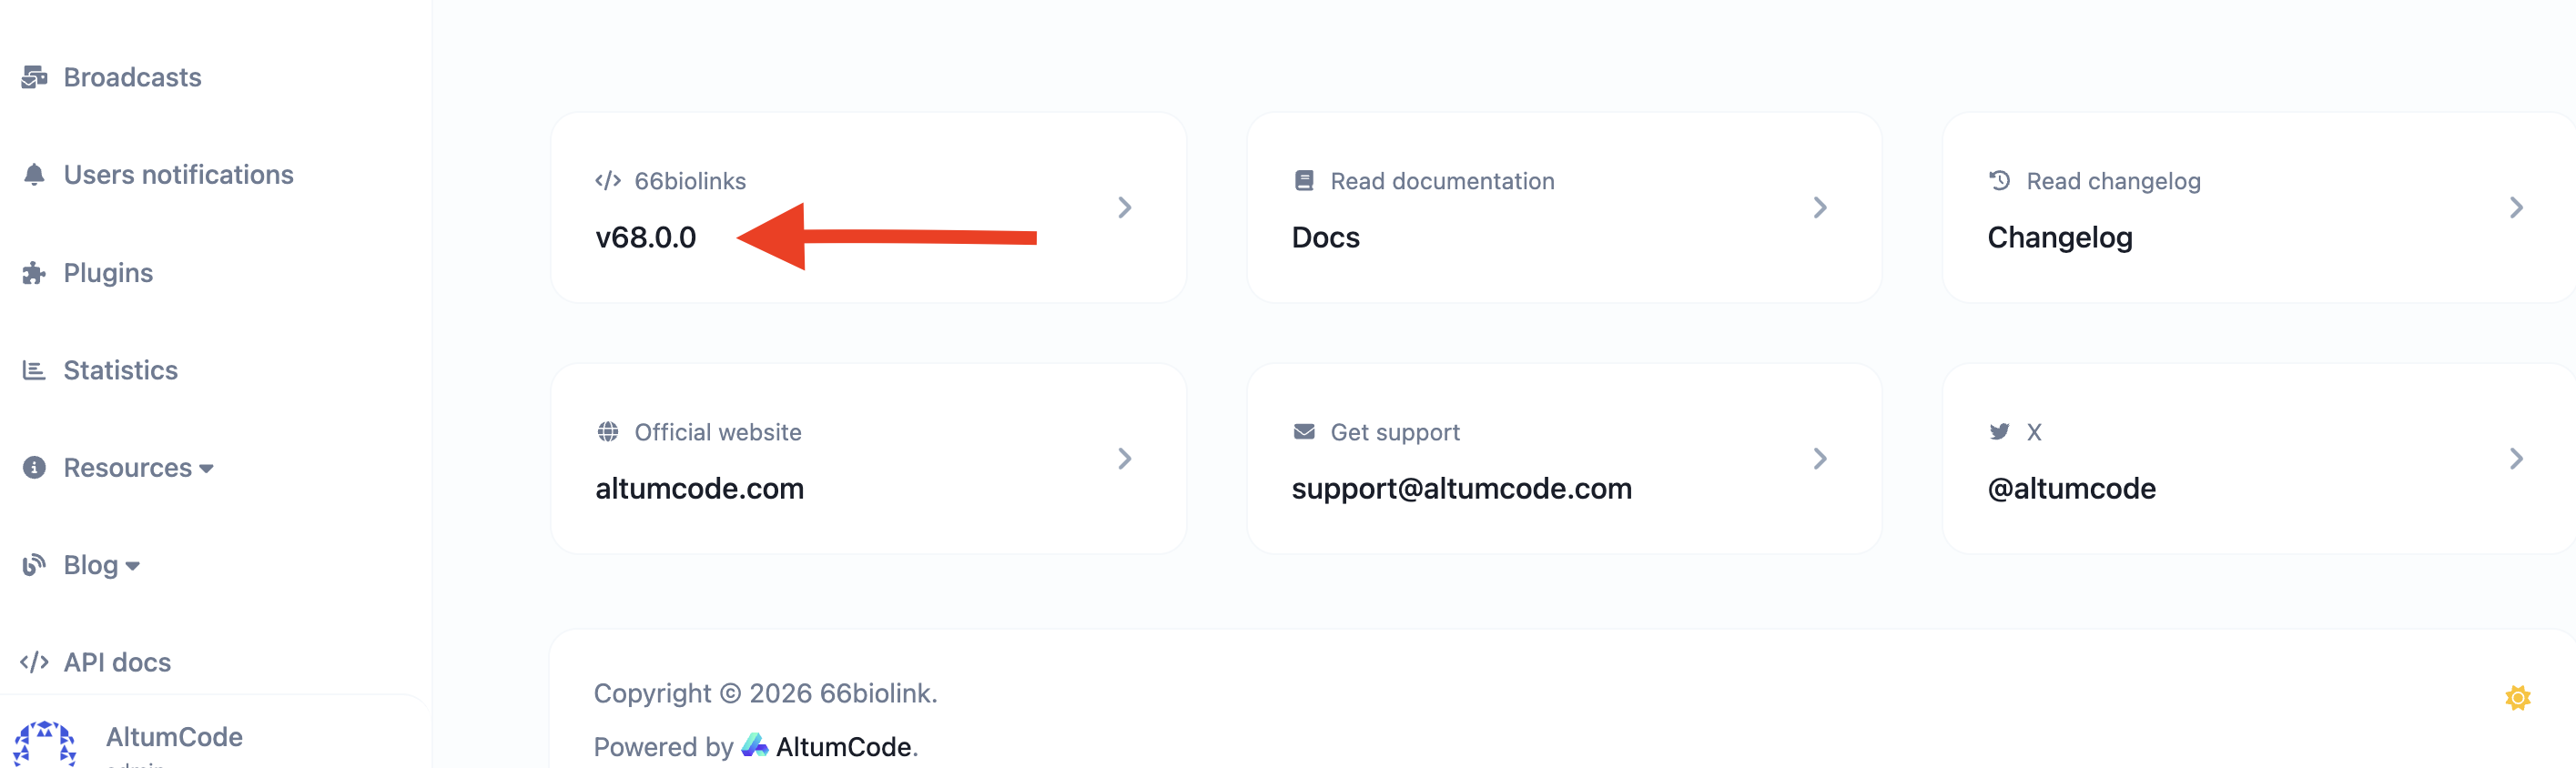Click the Read changelog label
The image size is (2576, 768).
[2114, 181]
